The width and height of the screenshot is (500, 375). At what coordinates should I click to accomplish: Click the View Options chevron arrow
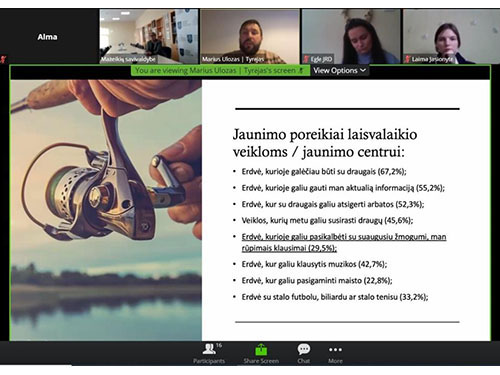(363, 70)
